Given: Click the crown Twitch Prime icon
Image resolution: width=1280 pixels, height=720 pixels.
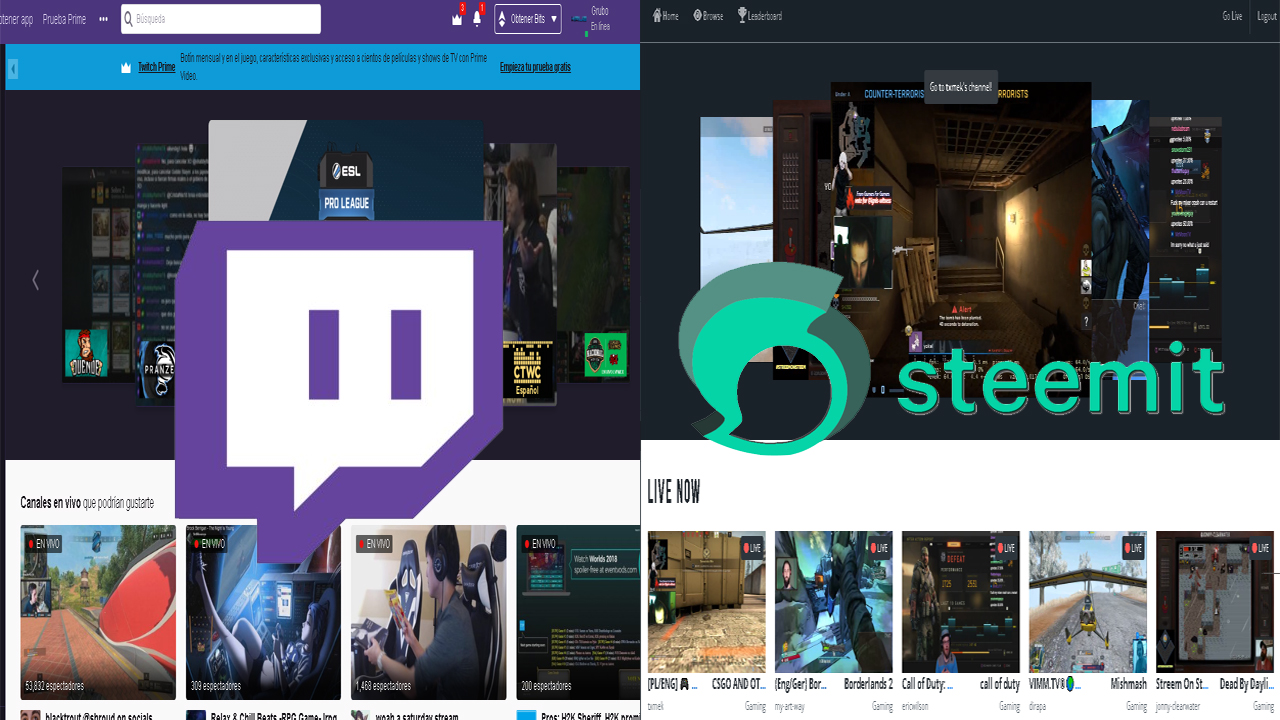Looking at the screenshot, I should tap(457, 18).
